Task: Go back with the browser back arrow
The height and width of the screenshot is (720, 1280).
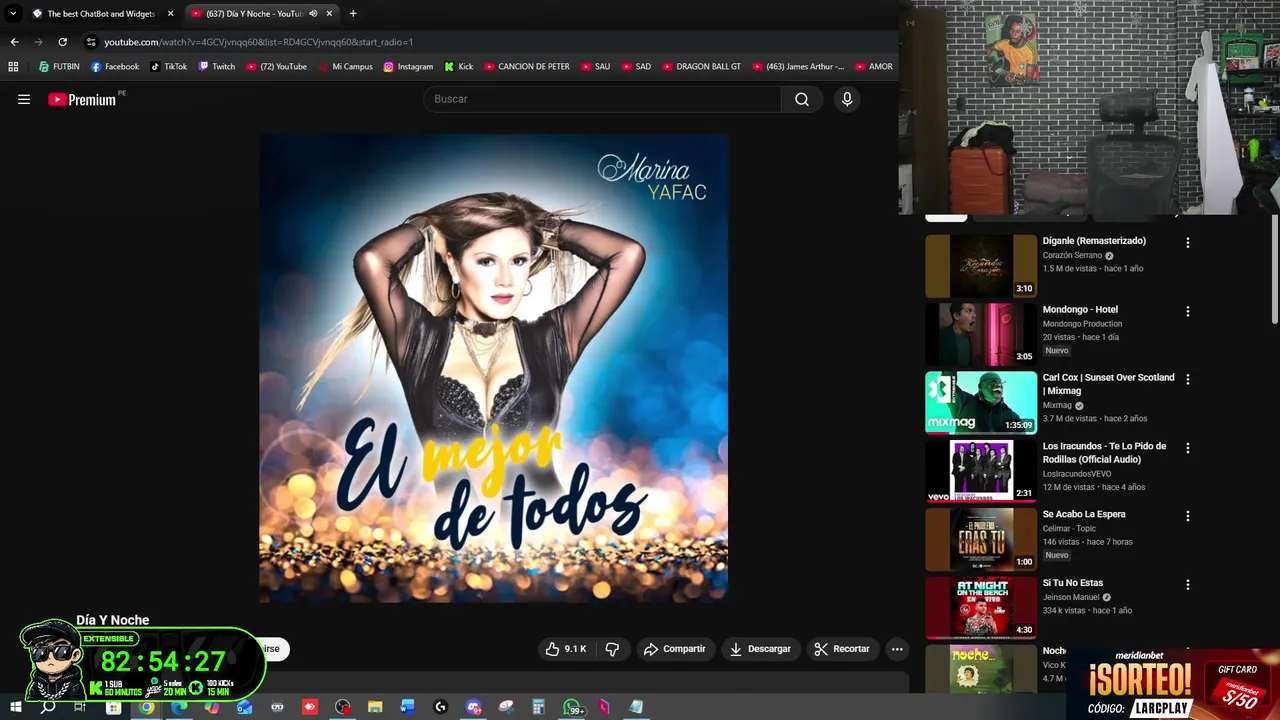Action: click(x=14, y=42)
